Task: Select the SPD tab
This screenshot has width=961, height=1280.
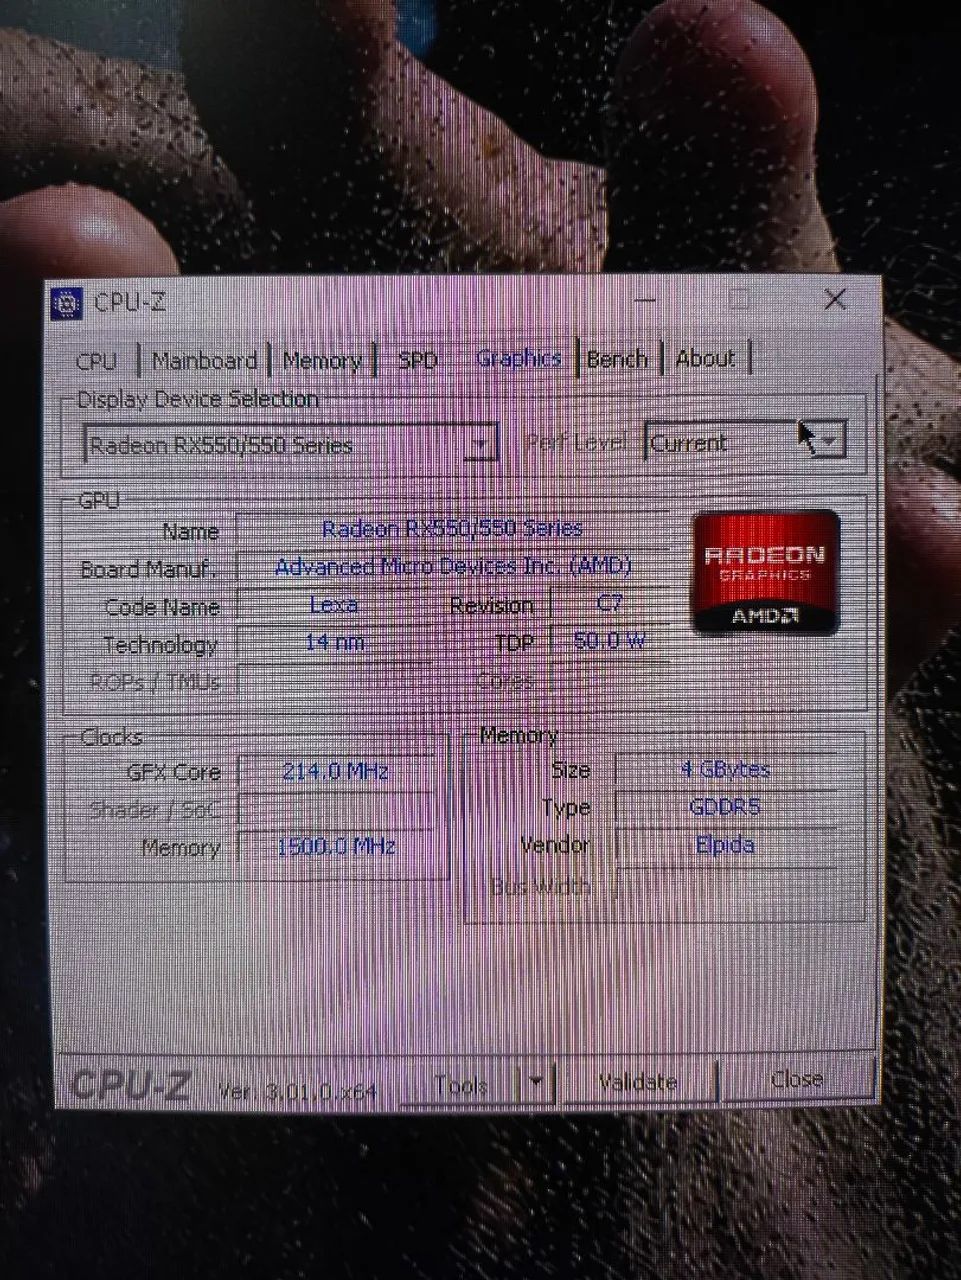Action: (417, 360)
